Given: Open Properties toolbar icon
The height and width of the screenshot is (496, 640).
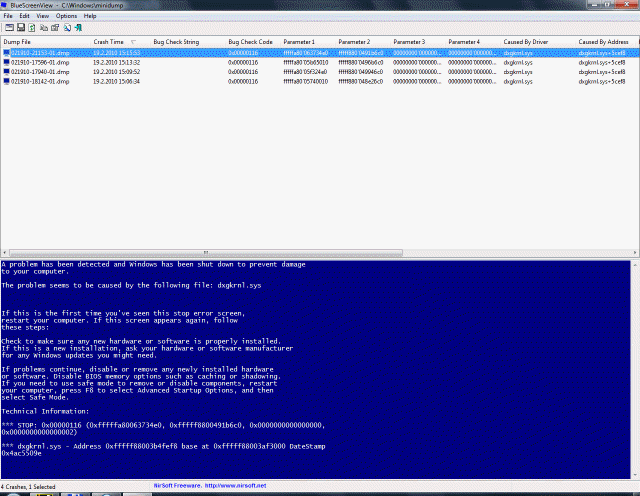Looking at the screenshot, I should point(55,28).
